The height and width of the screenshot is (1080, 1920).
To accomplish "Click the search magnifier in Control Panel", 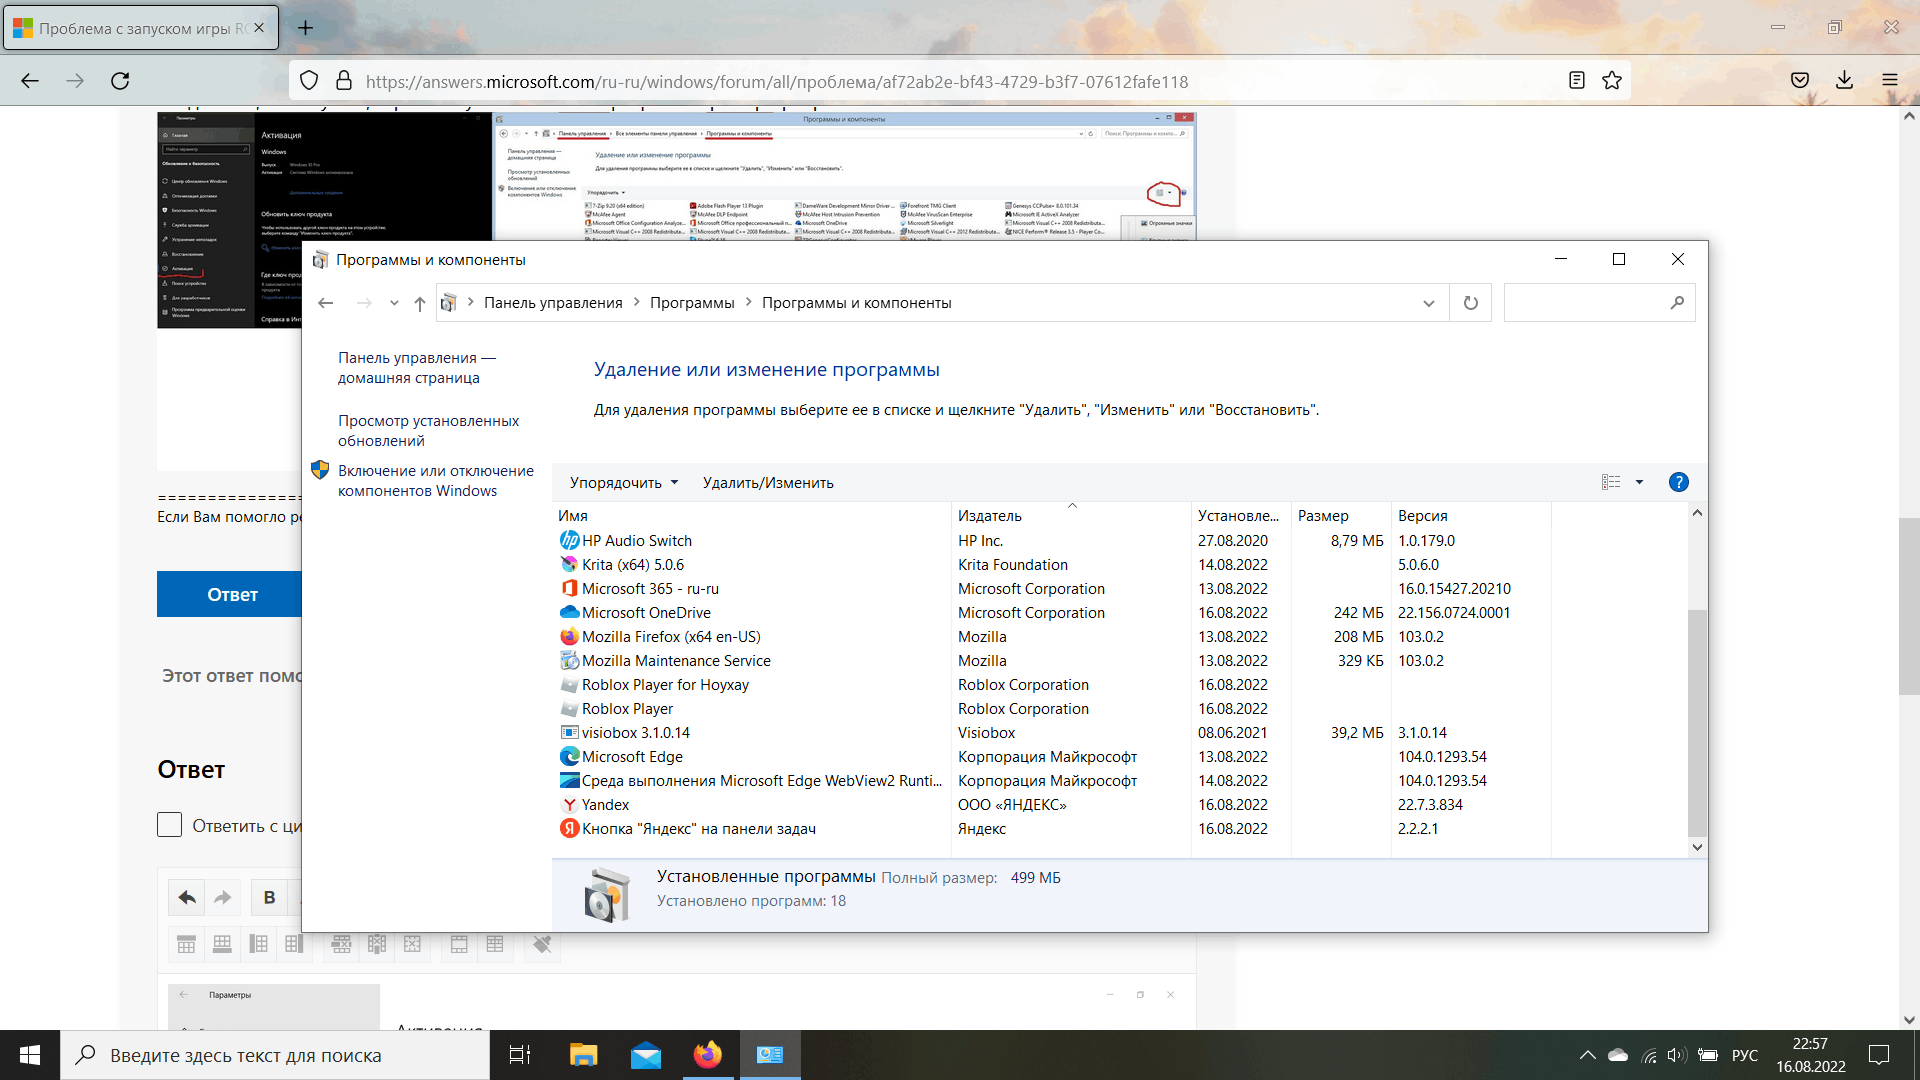I will [1677, 303].
